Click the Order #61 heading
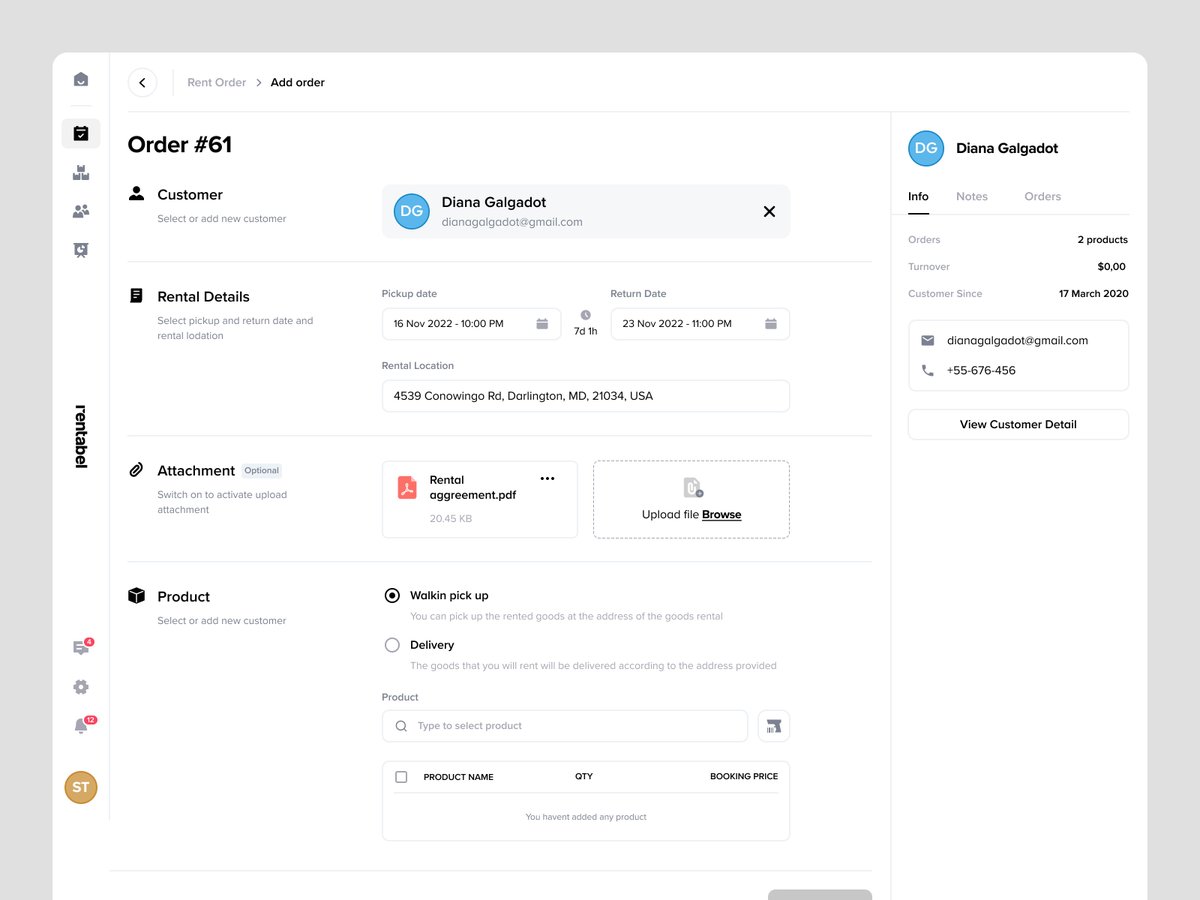The image size is (1200, 900). tap(180, 145)
